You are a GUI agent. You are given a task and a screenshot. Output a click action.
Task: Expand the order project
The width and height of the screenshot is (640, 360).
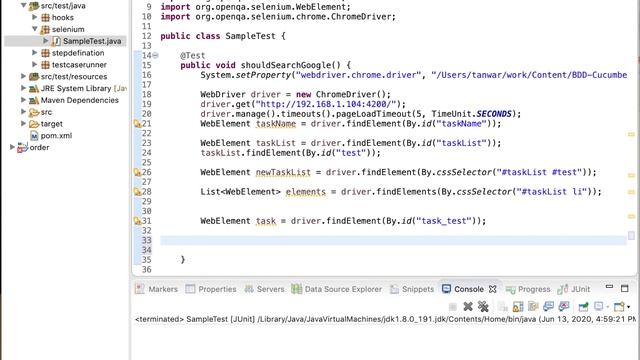[x=12, y=147]
